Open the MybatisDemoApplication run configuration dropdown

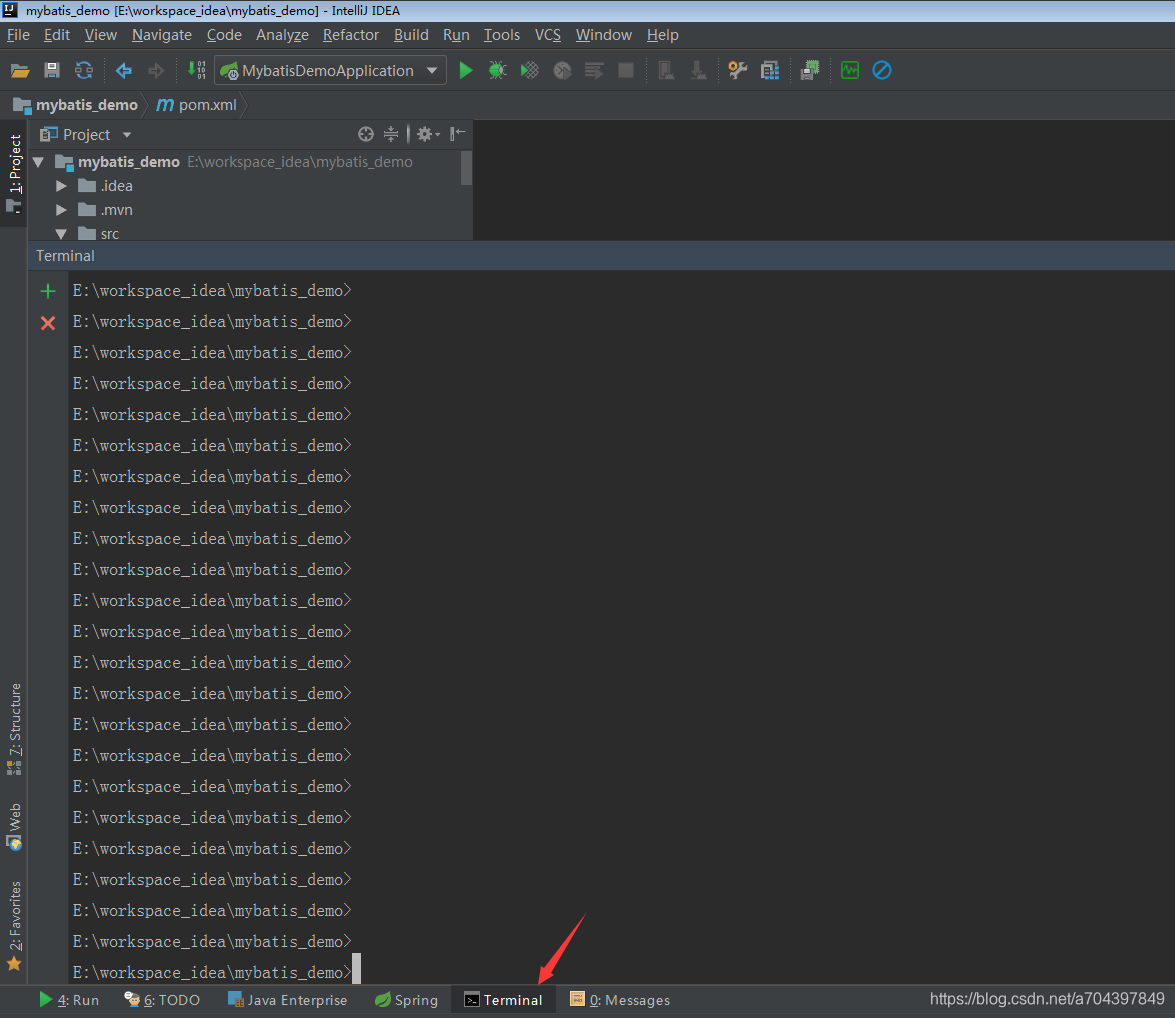coord(330,70)
